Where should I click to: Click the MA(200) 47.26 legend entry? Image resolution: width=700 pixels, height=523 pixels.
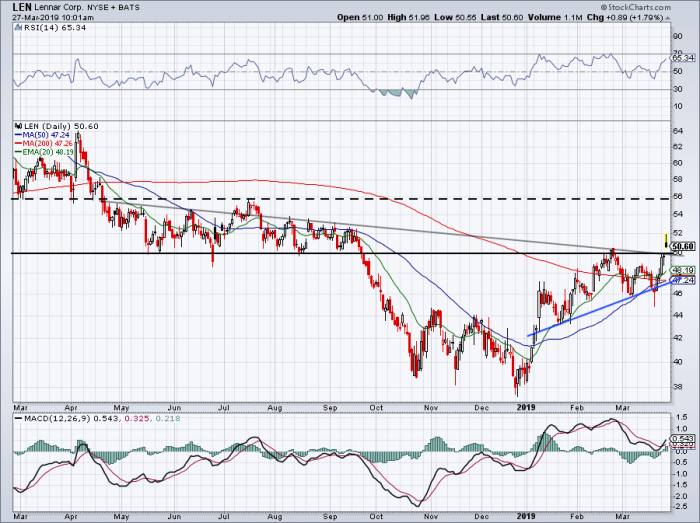pyautogui.click(x=46, y=143)
